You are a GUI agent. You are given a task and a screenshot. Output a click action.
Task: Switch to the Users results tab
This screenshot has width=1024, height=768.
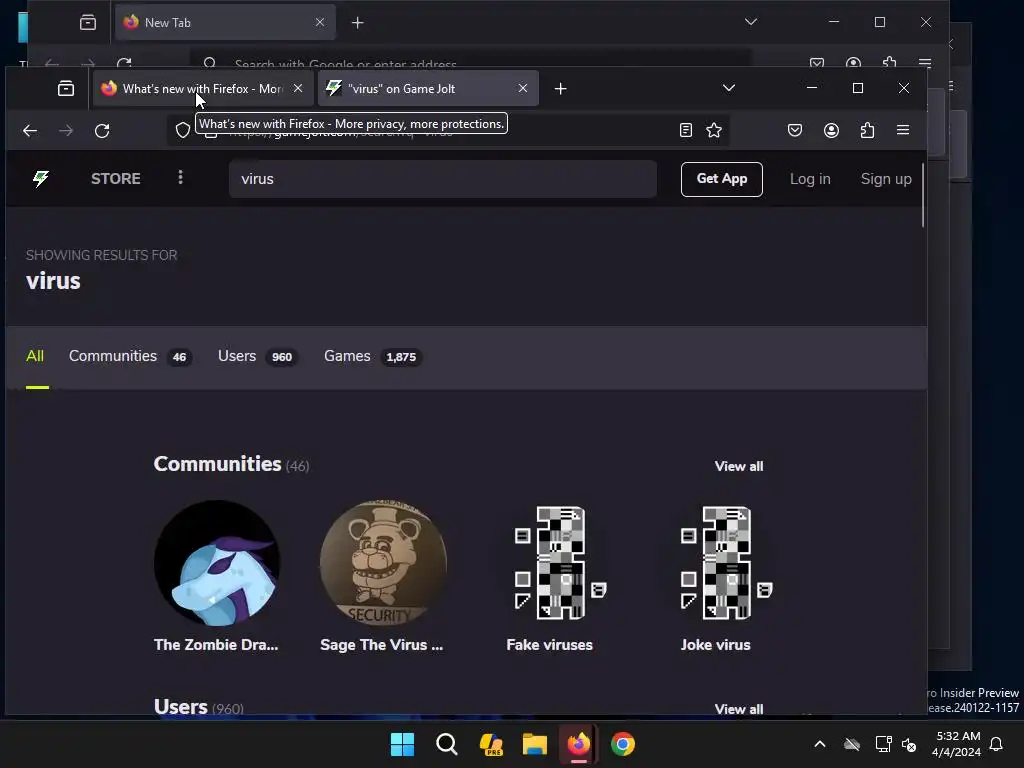tap(257, 357)
